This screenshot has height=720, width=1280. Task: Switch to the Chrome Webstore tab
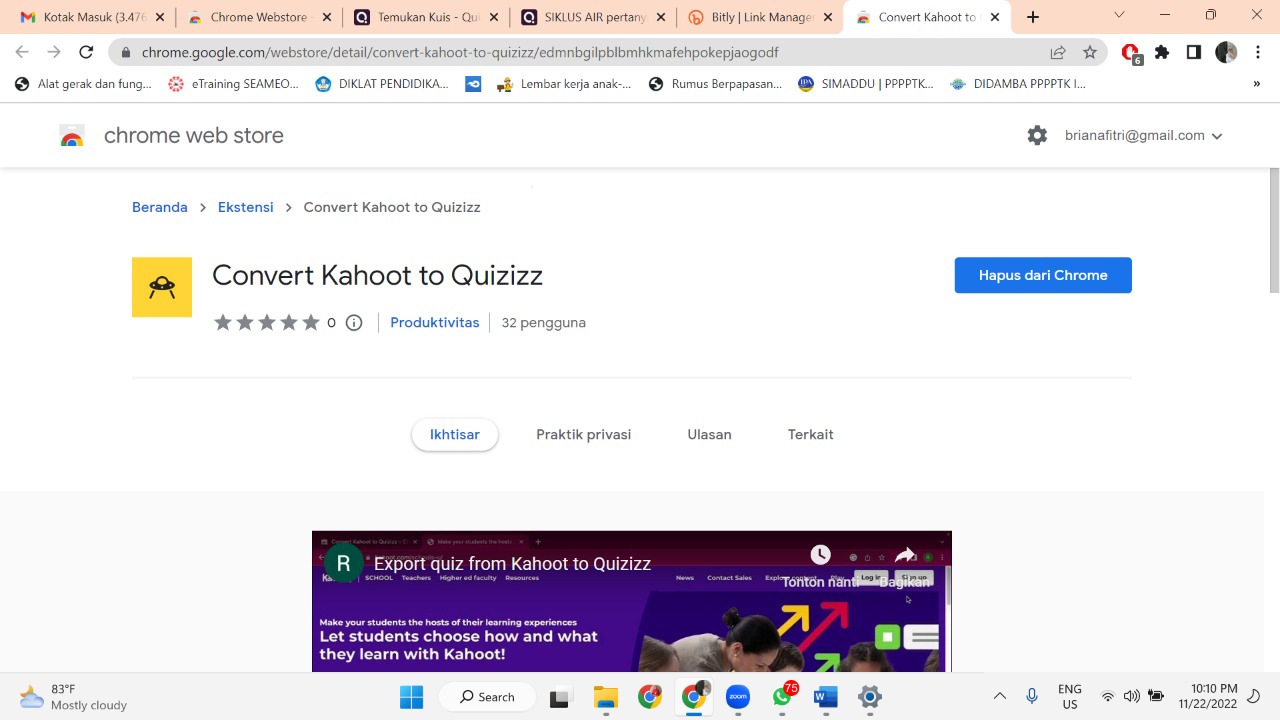258,17
